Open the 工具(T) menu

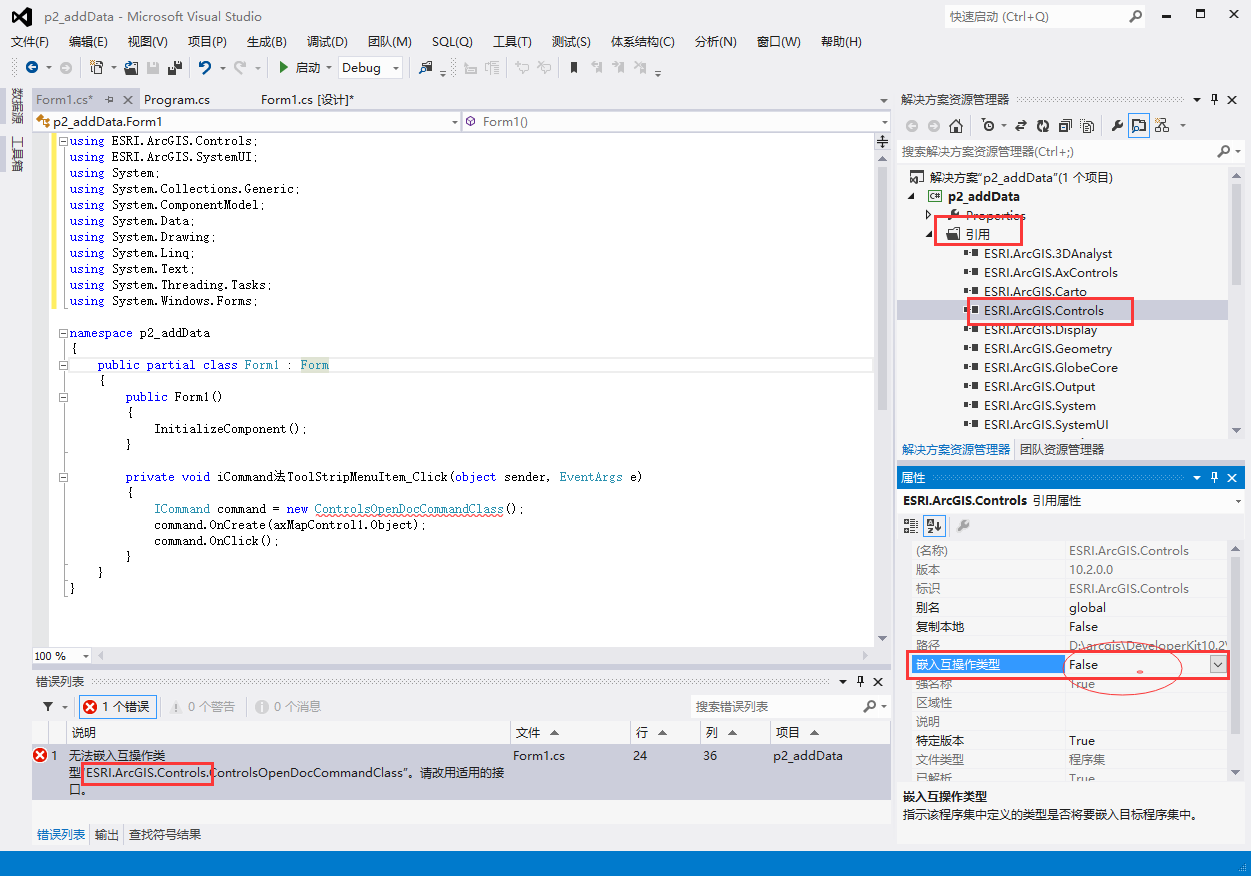pyautogui.click(x=512, y=41)
